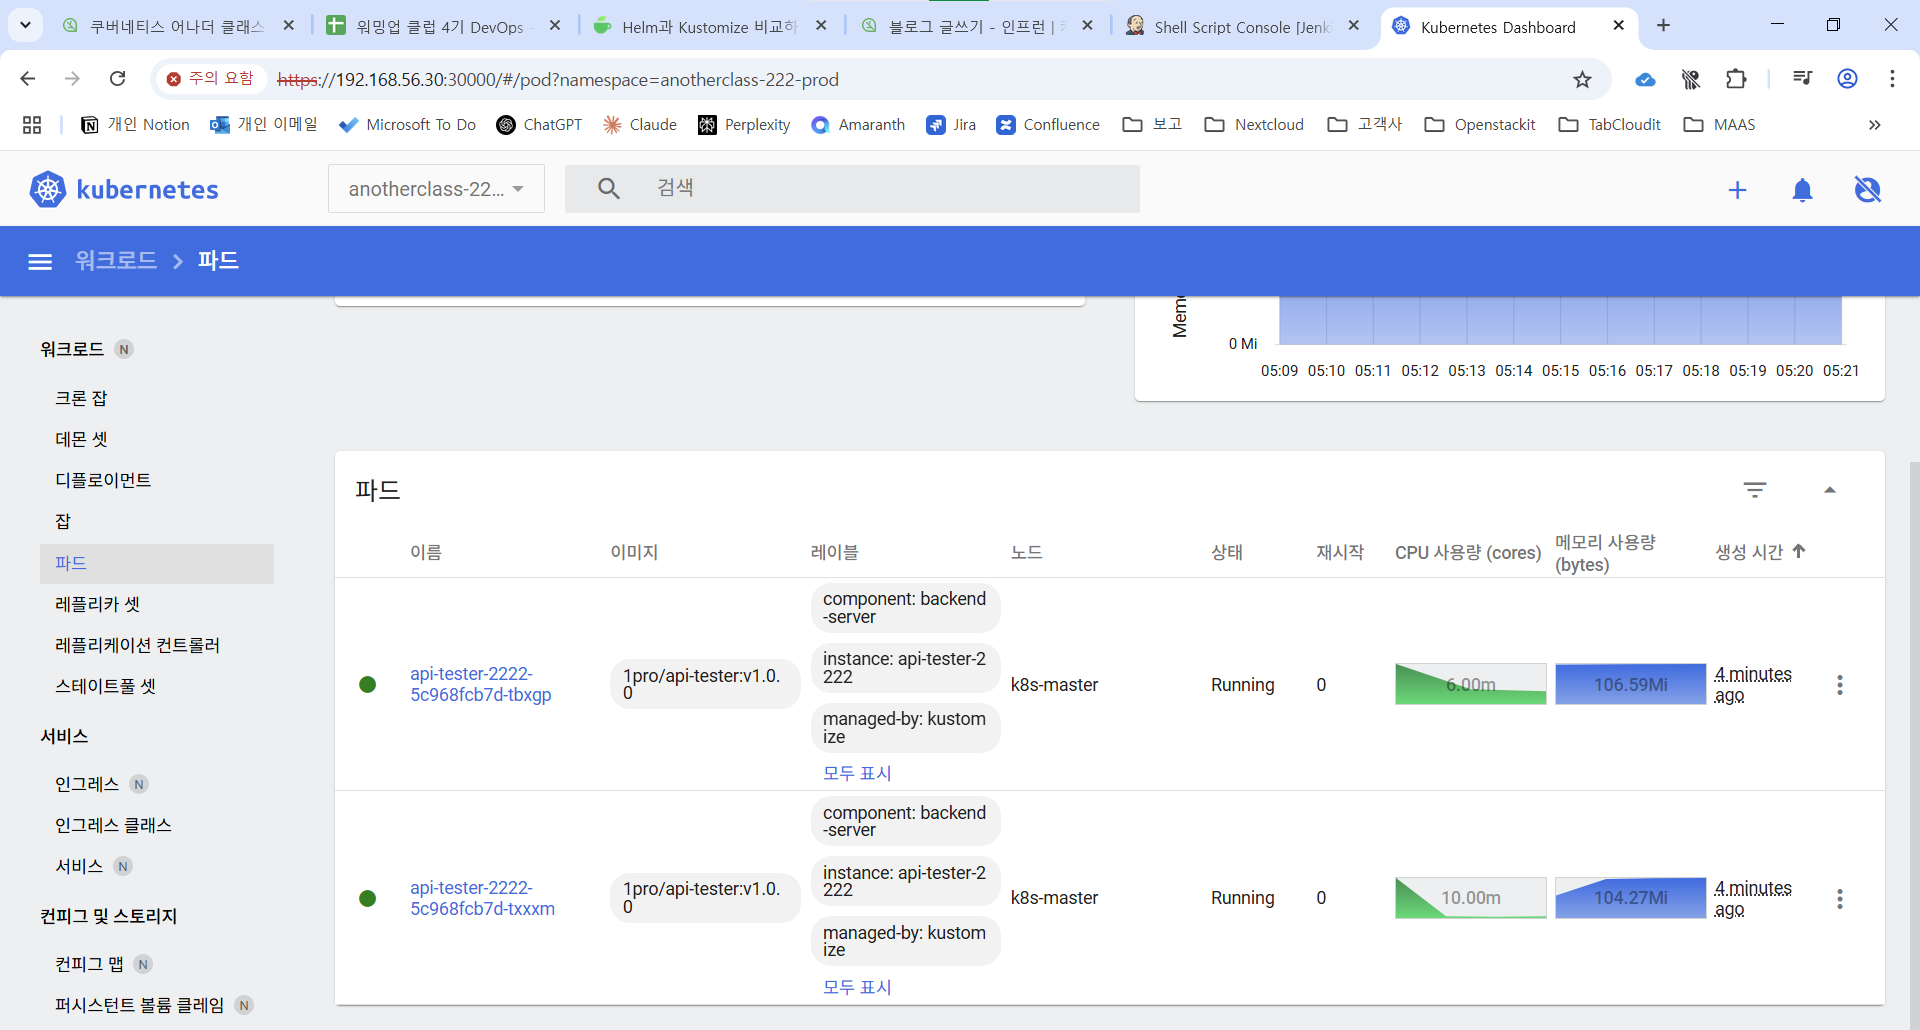Open the 데몬 셋 sidebar link

coord(81,440)
